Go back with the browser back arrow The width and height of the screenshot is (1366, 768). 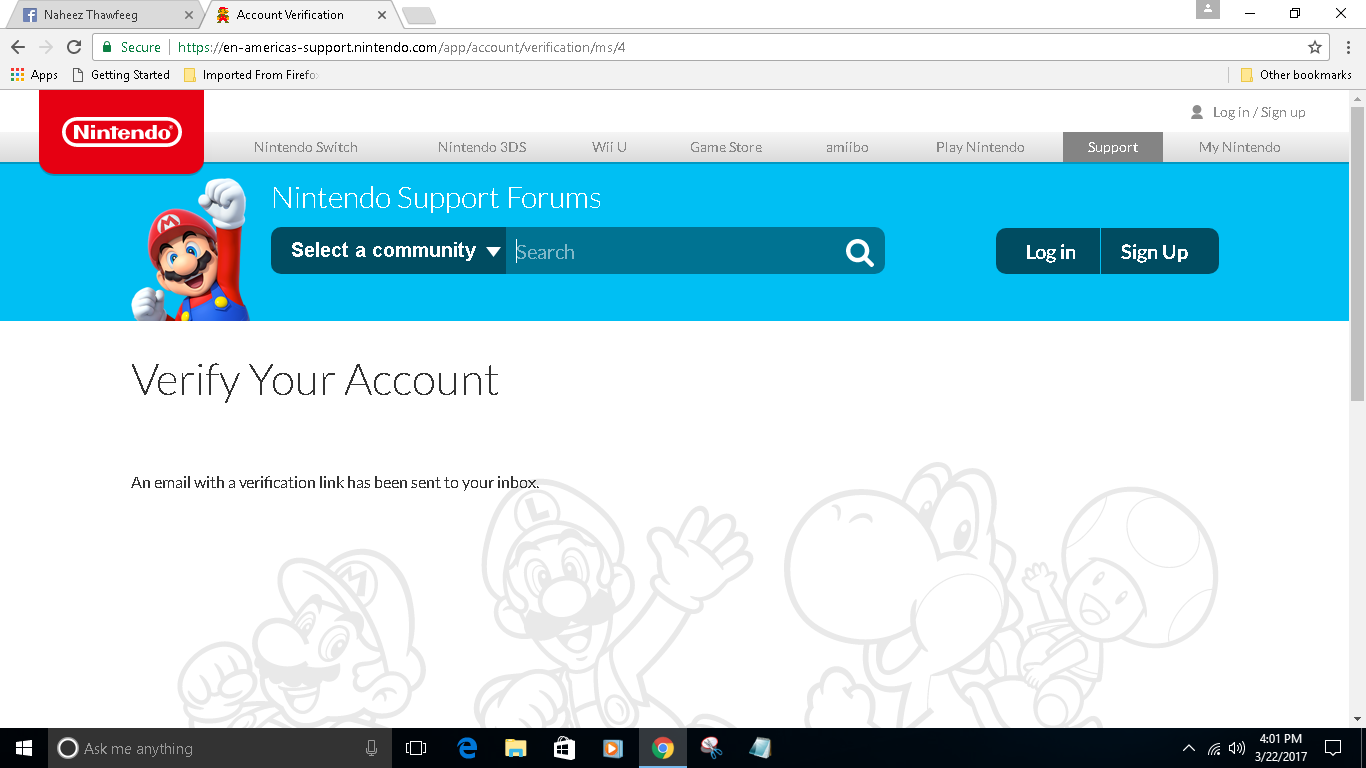click(18, 47)
